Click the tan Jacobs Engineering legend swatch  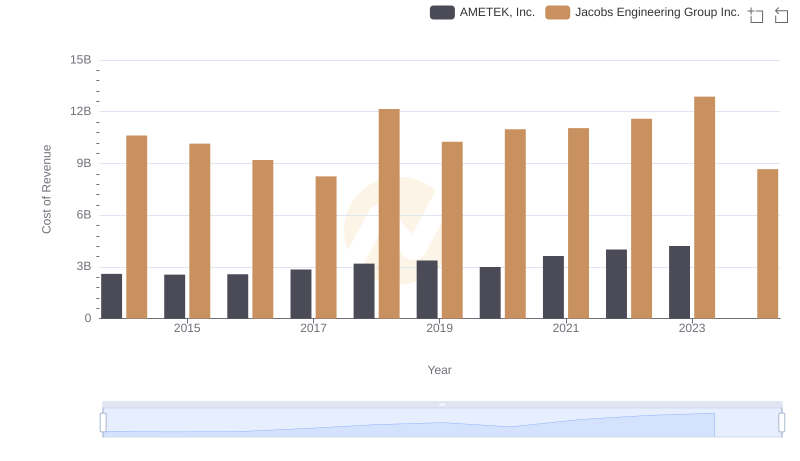pos(558,12)
